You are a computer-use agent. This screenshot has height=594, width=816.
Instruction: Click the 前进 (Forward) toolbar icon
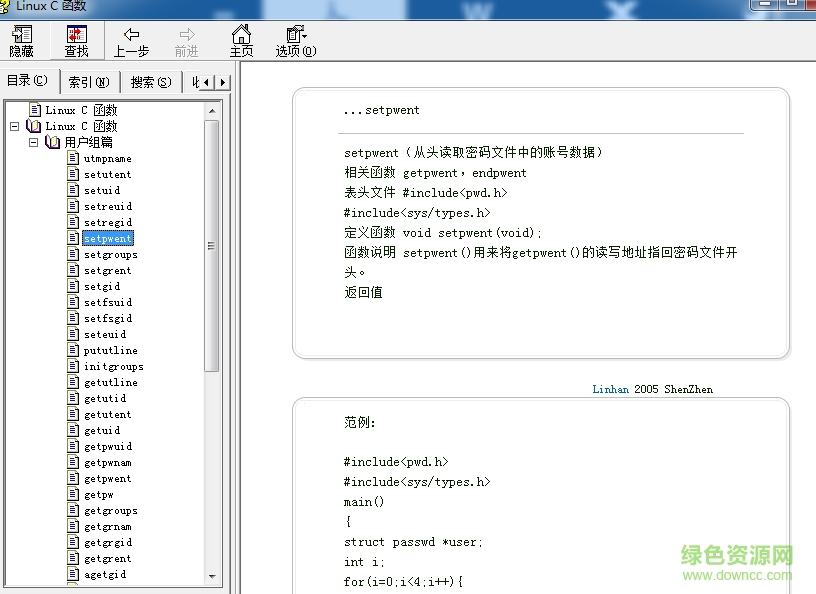(186, 40)
